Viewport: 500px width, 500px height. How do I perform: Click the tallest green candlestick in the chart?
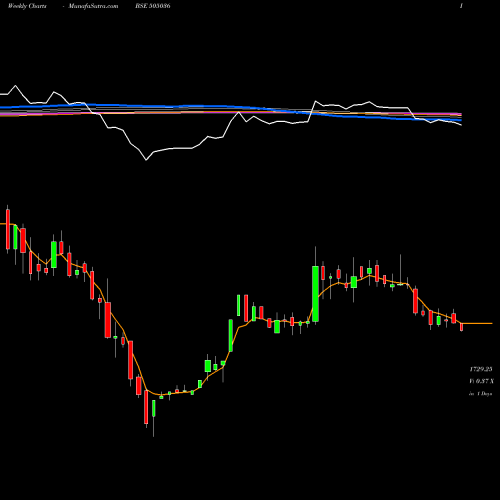[x=315, y=294]
